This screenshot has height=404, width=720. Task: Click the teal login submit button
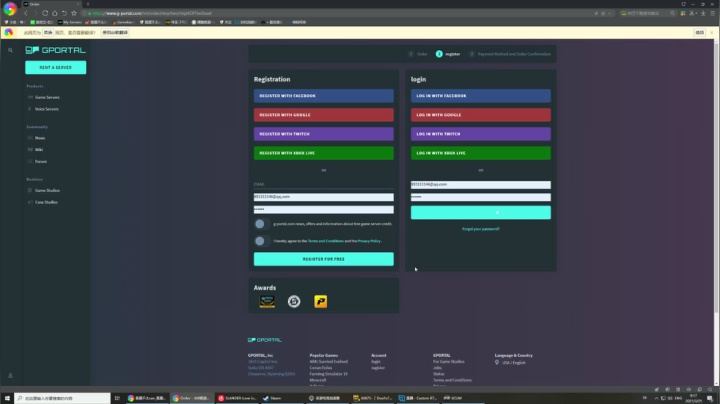[x=481, y=213]
